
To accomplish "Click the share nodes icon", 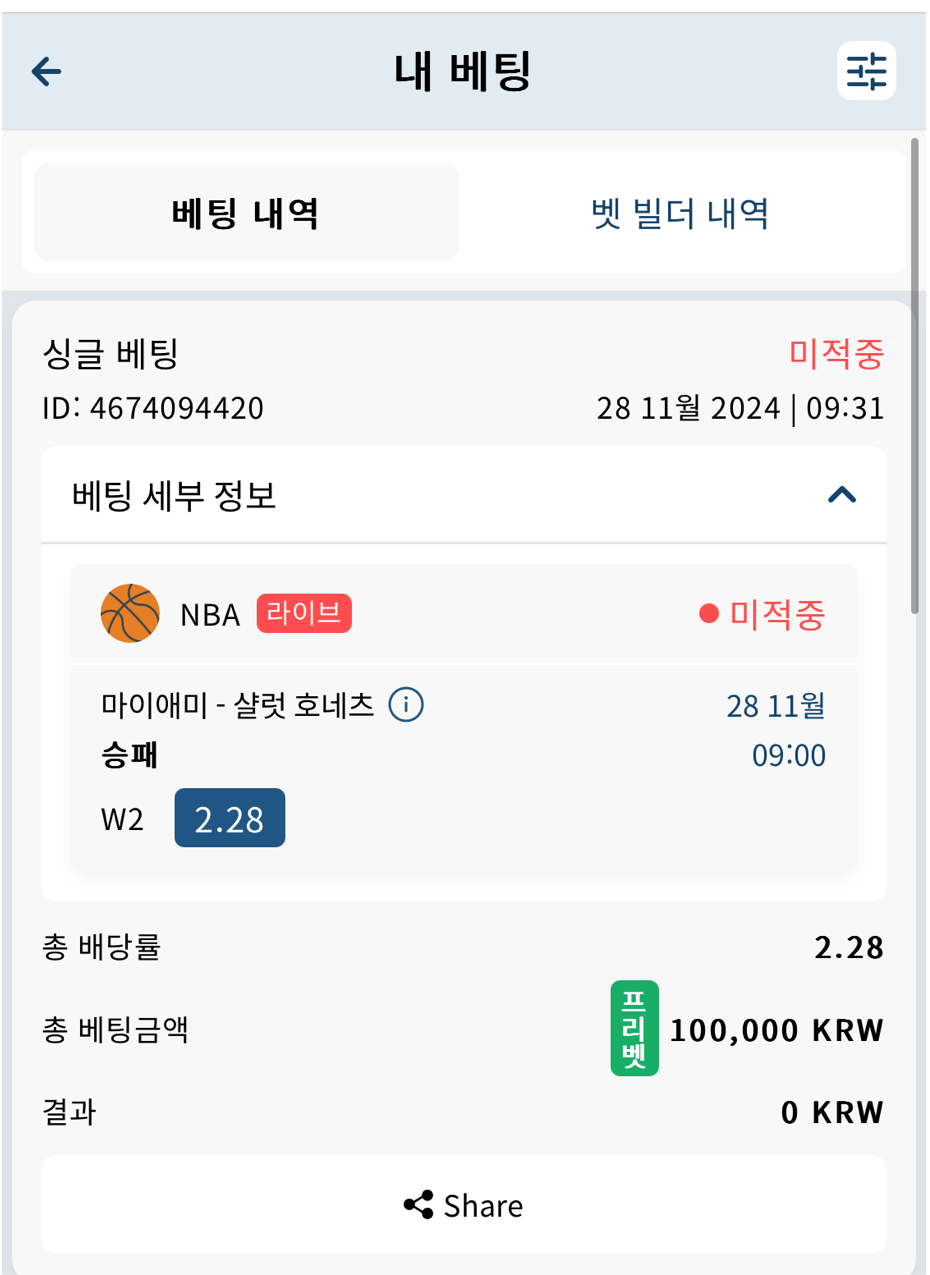I will coord(418,1205).
